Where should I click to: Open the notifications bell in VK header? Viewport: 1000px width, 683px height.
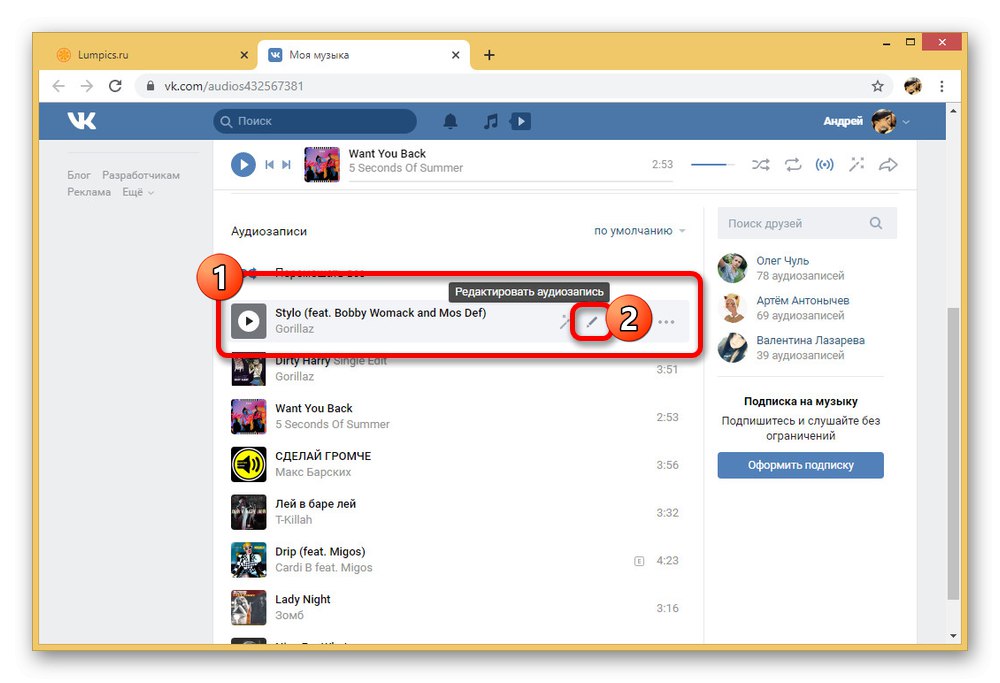(450, 121)
